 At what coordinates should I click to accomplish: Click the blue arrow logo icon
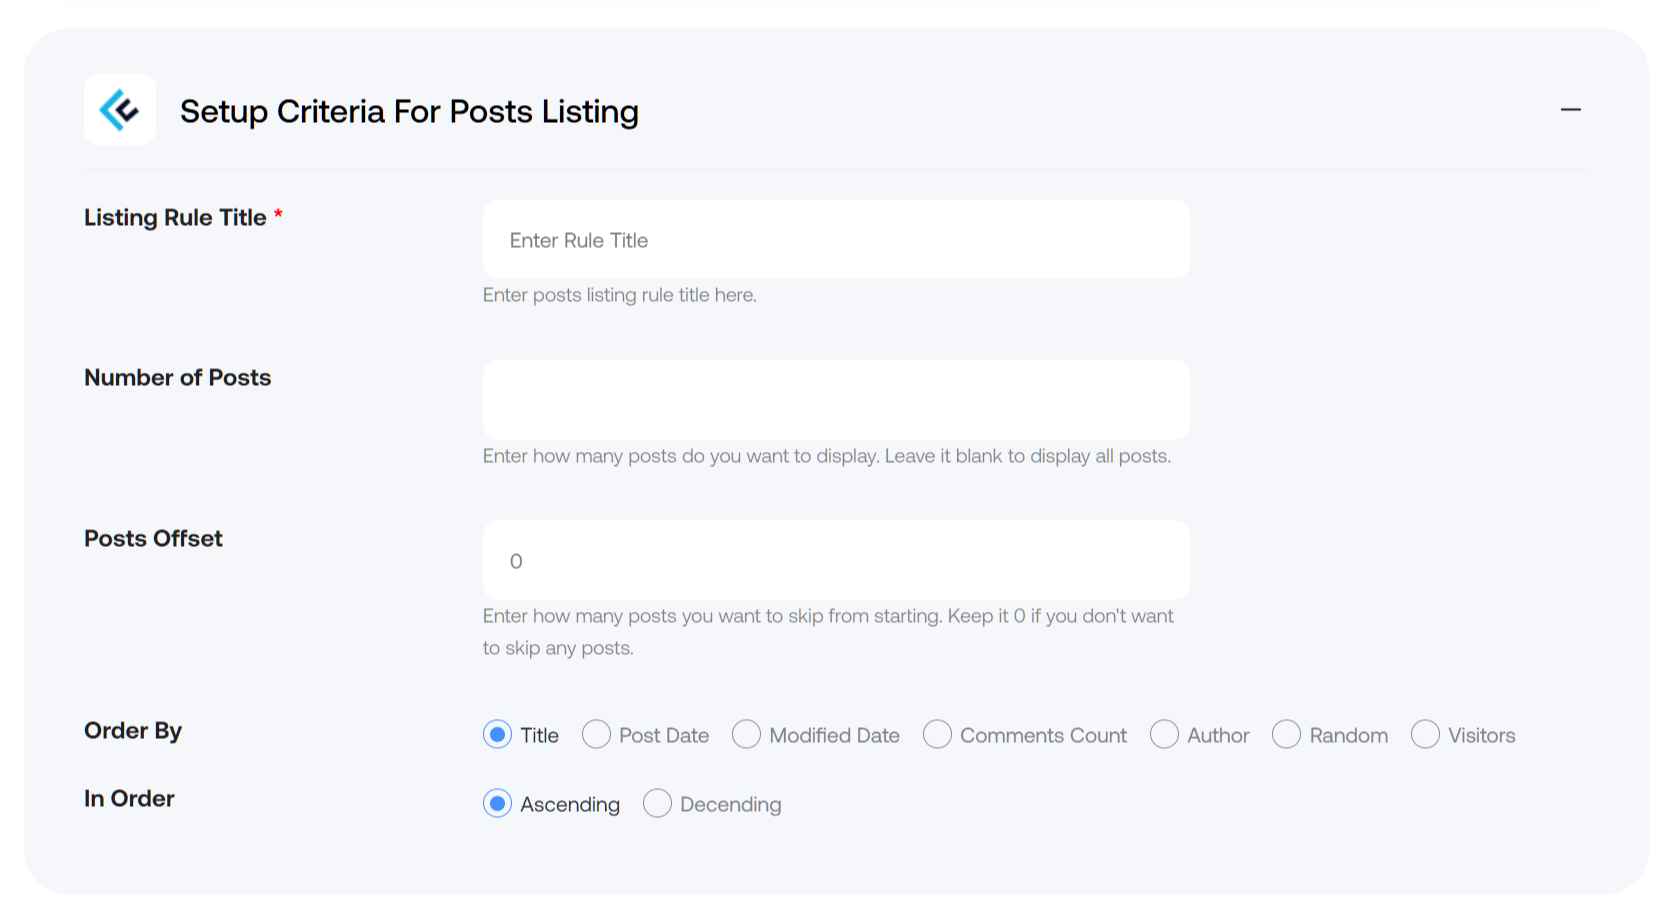point(120,110)
